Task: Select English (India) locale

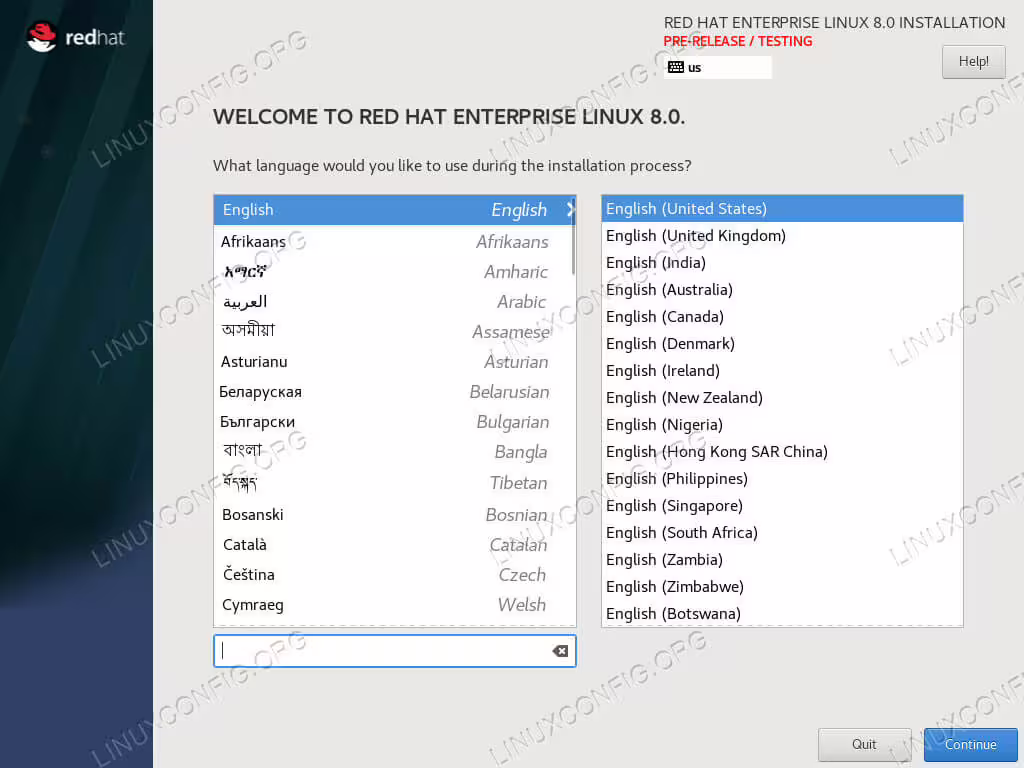Action: click(782, 263)
